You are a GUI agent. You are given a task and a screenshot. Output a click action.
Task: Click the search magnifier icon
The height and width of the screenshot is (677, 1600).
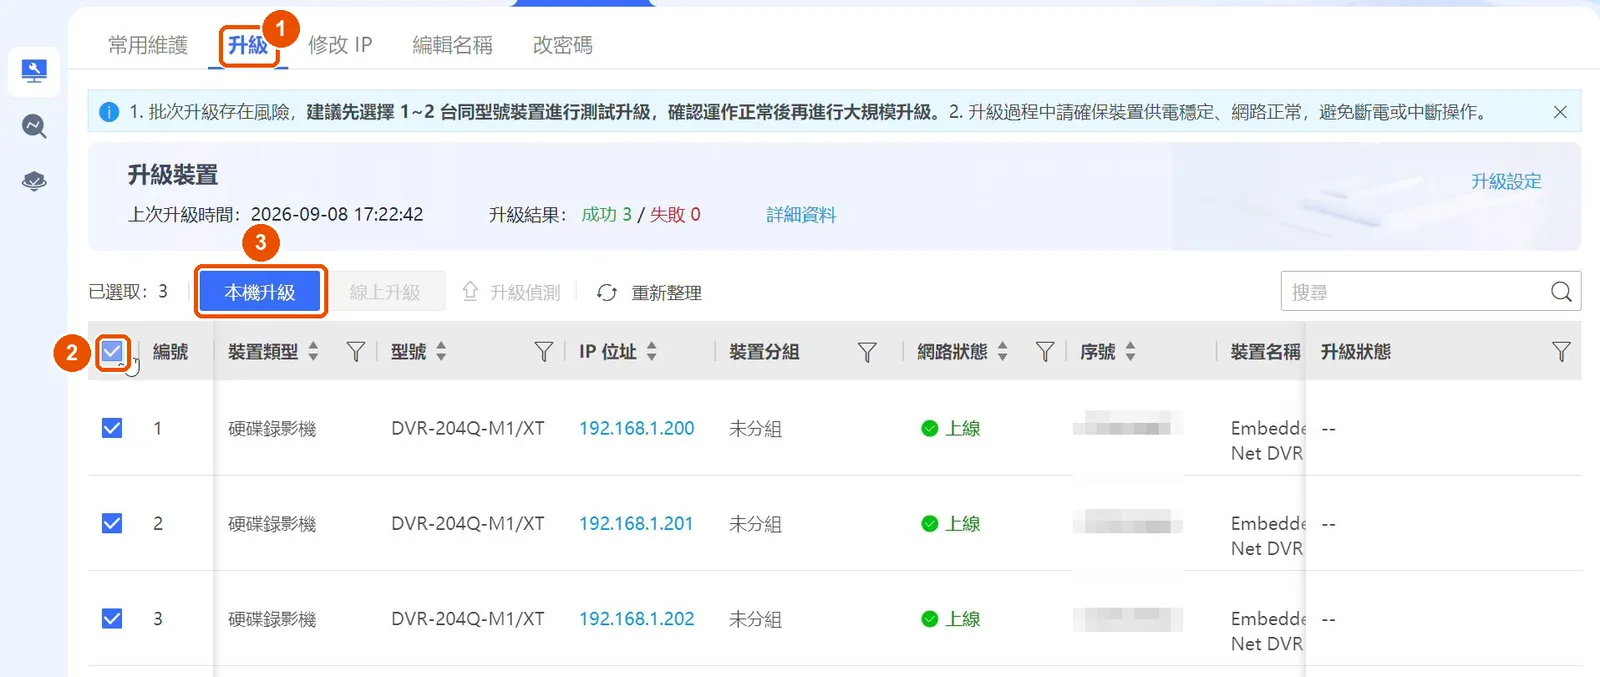tap(1561, 292)
